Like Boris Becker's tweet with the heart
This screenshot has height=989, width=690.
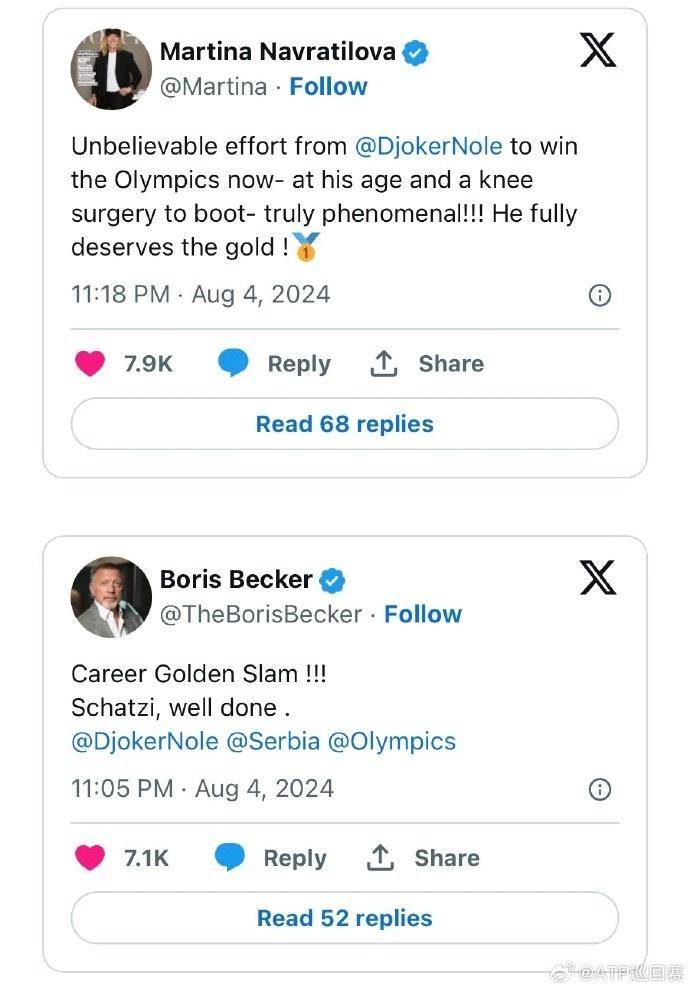tap(90, 858)
